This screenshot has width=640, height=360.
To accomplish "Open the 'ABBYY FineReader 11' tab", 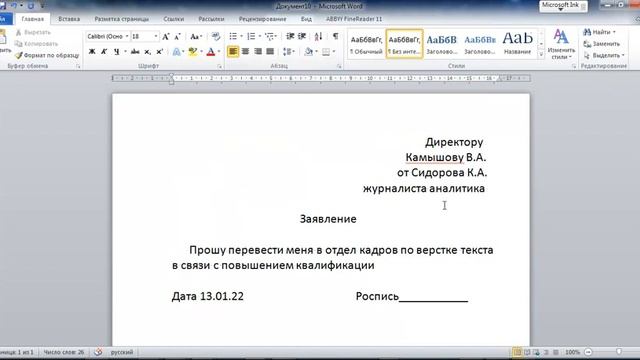I will tap(354, 19).
